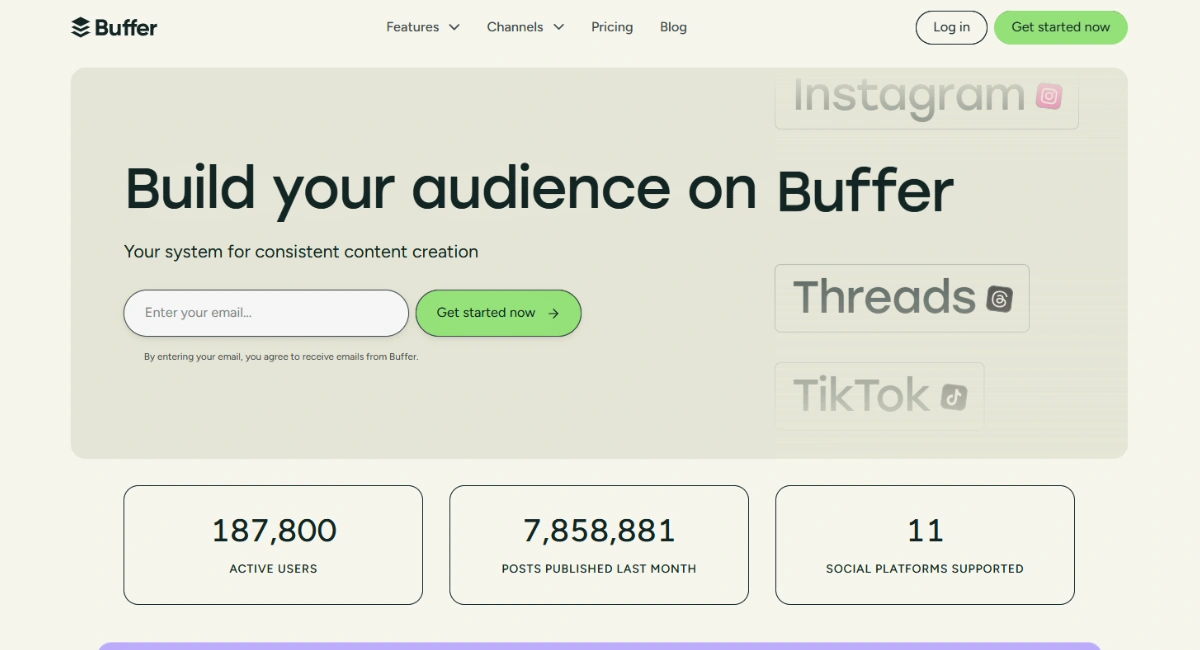Click arrow icon in Get started button
The height and width of the screenshot is (650, 1200).
553,313
